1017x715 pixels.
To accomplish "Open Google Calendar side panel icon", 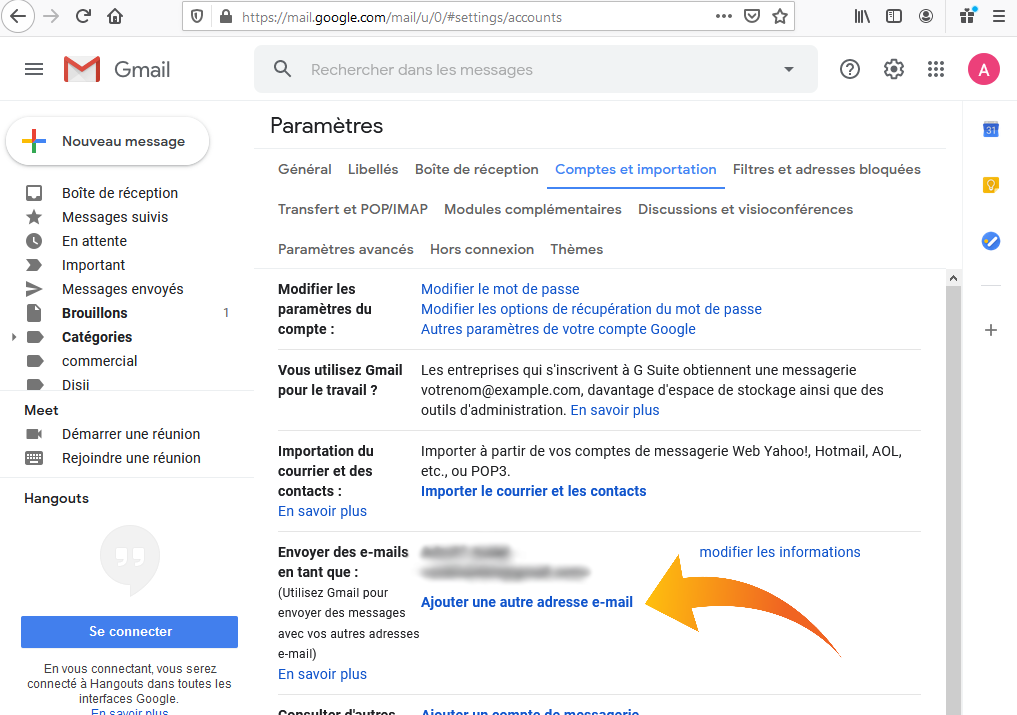I will tap(990, 129).
